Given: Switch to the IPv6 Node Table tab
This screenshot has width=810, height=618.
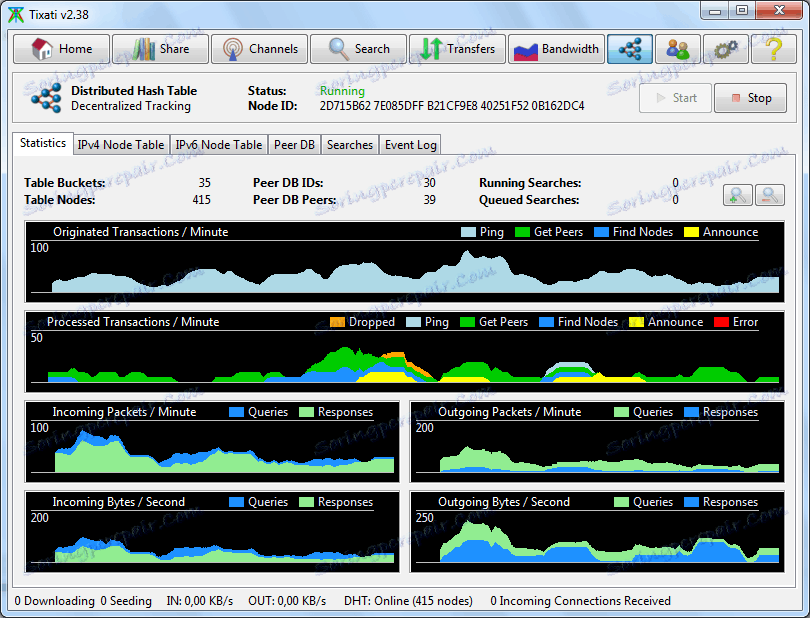Looking at the screenshot, I should [219, 145].
